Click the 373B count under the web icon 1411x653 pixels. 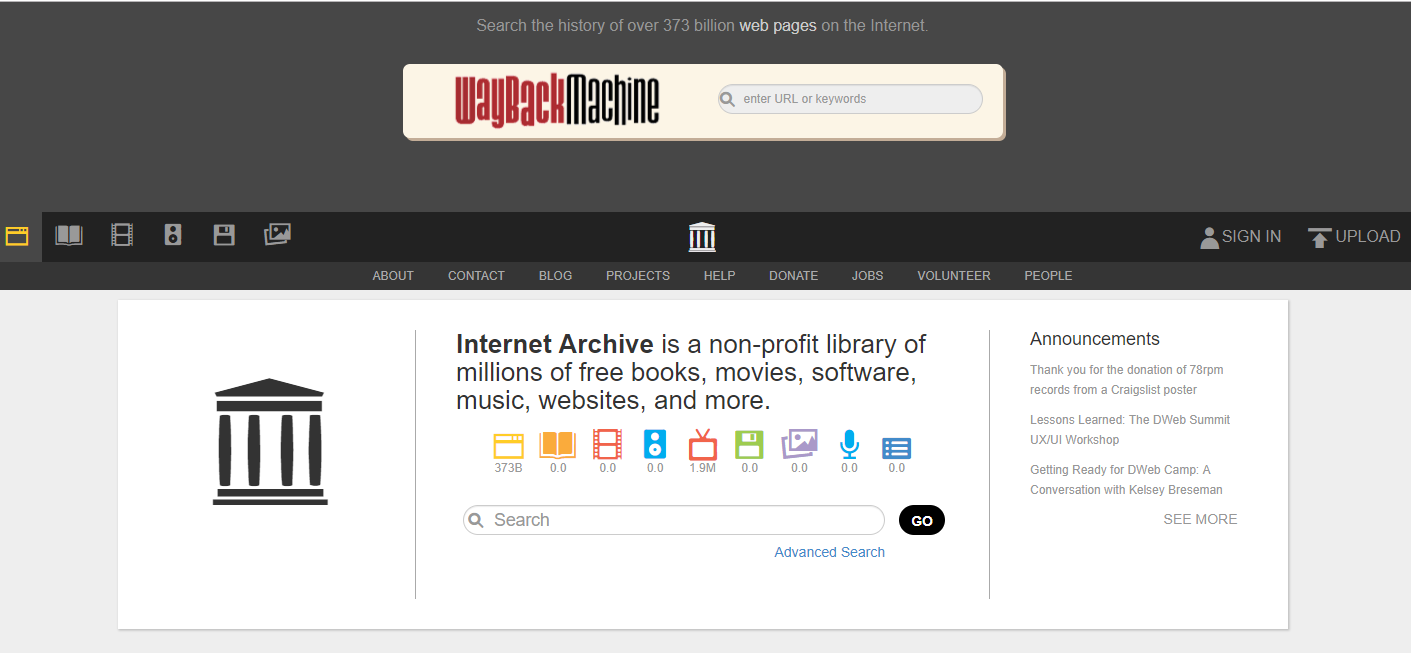point(509,468)
